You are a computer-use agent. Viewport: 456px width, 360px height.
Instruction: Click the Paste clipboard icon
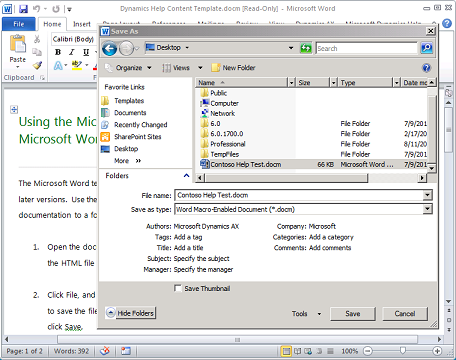pyautogui.click(x=18, y=44)
